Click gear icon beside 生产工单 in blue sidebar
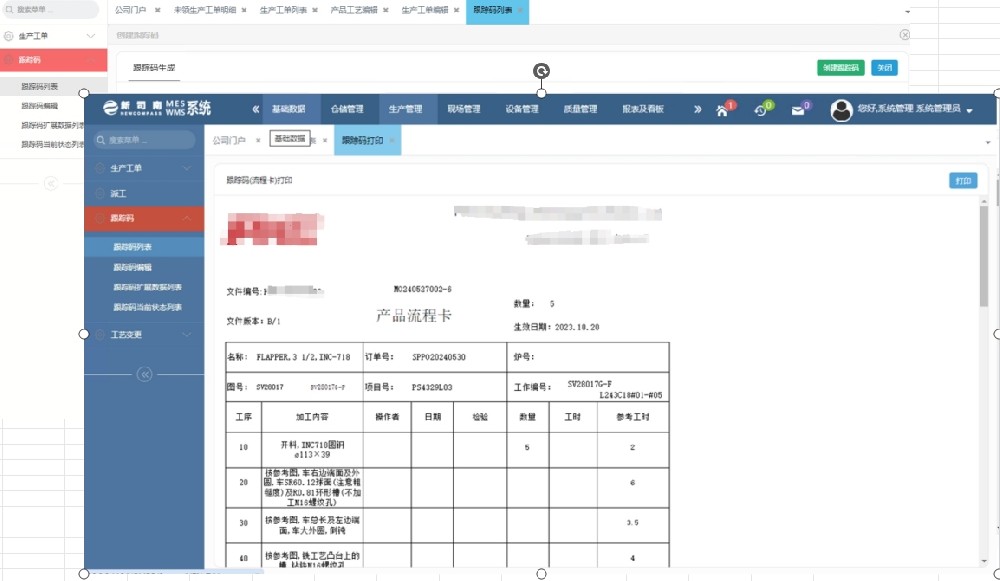Viewport: 1000px width, 581px height. (x=100, y=168)
